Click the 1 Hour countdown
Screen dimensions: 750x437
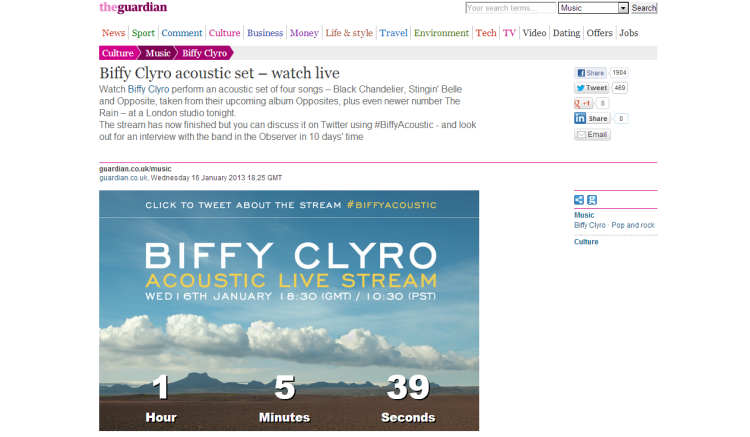pos(161,398)
